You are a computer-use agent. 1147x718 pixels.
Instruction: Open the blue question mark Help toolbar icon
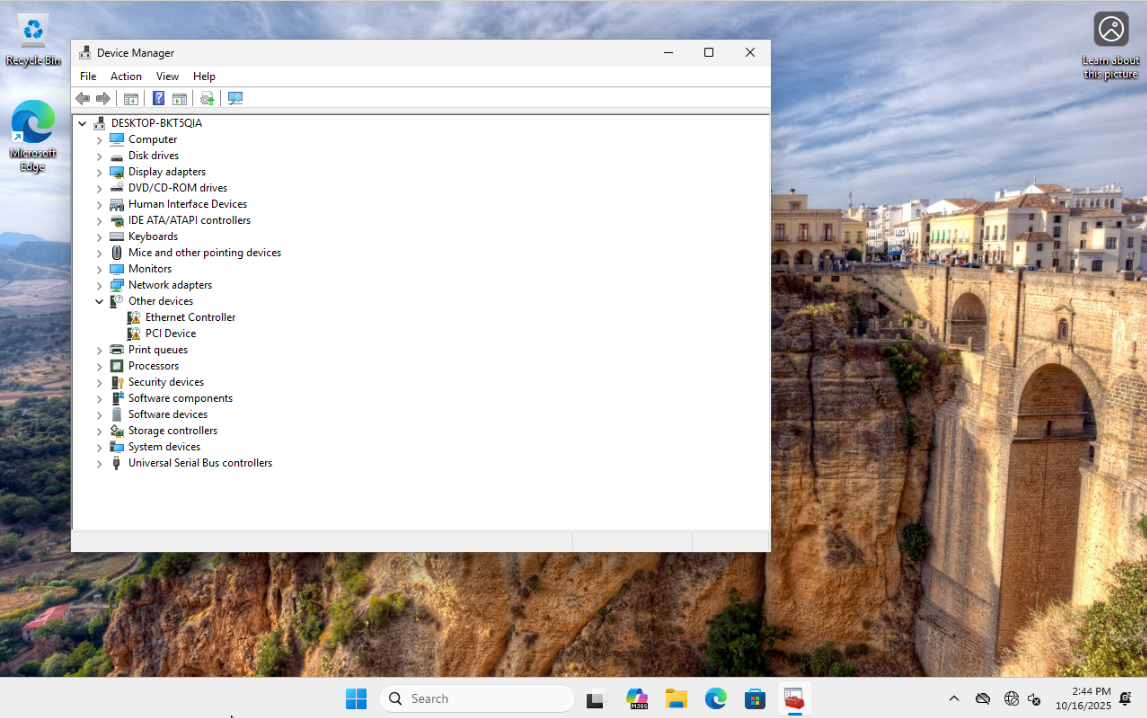coord(158,98)
